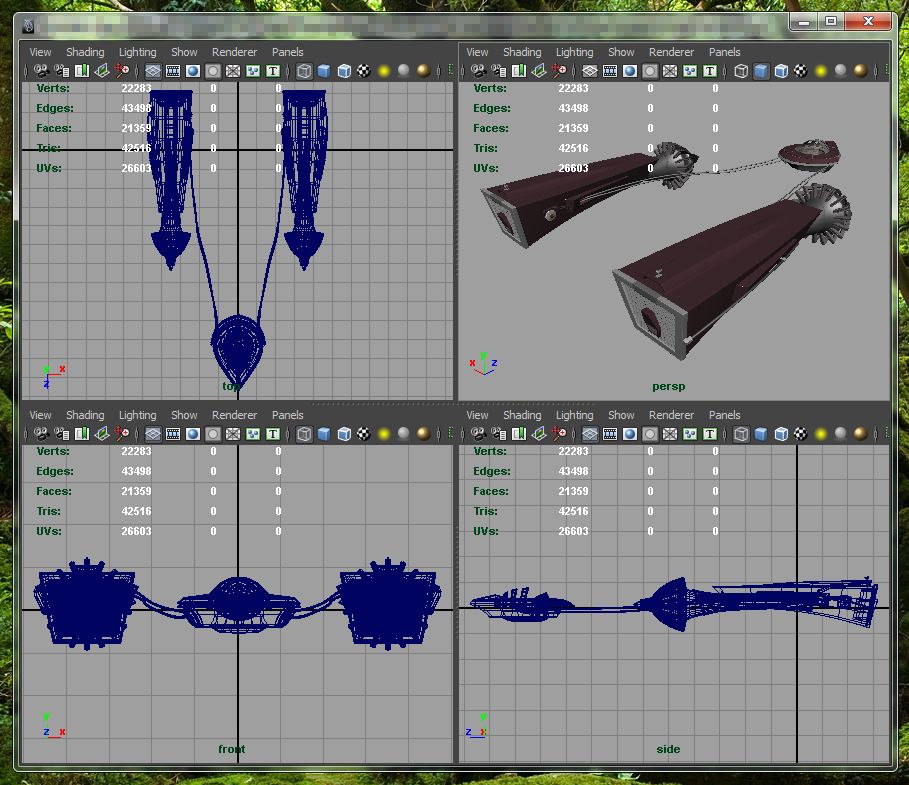Click Select Camera icon in side panel

point(478,434)
